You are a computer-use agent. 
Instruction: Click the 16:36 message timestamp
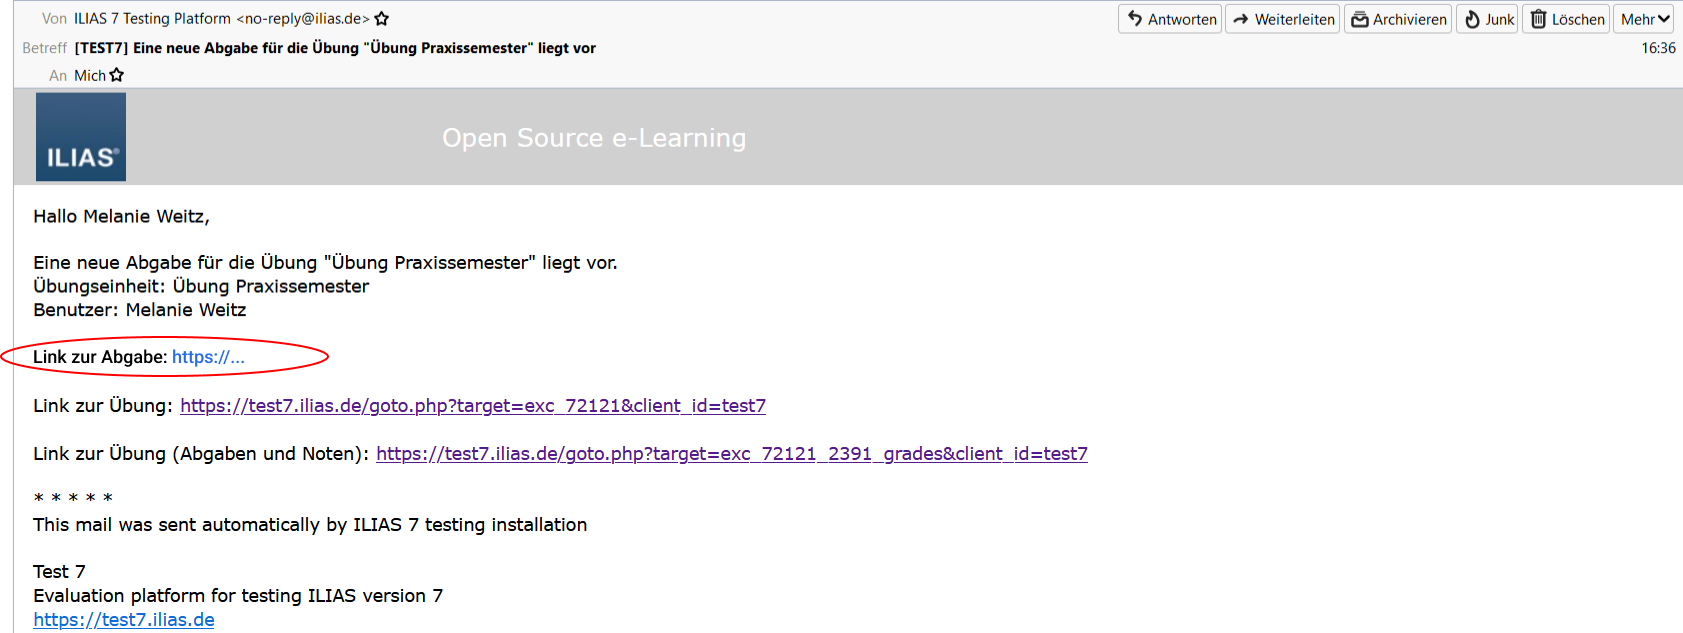(x=1658, y=48)
